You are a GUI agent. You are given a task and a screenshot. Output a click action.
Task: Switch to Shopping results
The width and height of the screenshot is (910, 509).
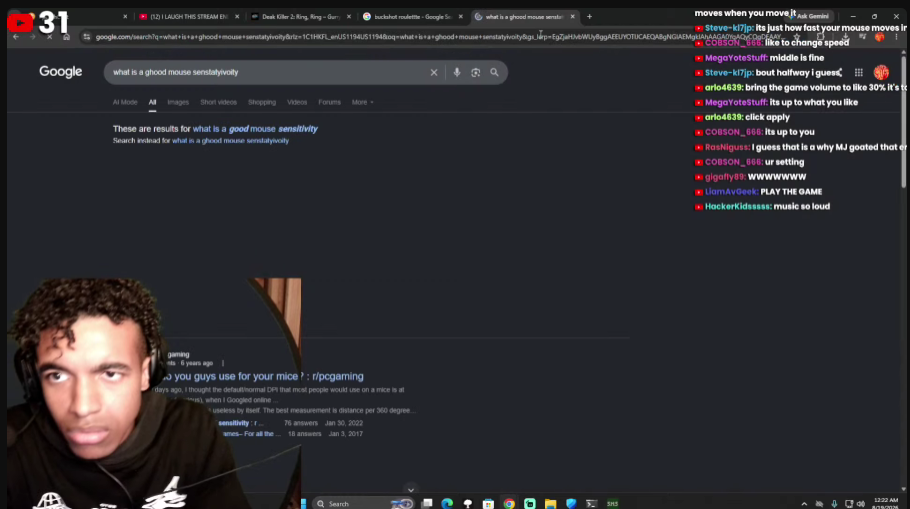tap(262, 102)
